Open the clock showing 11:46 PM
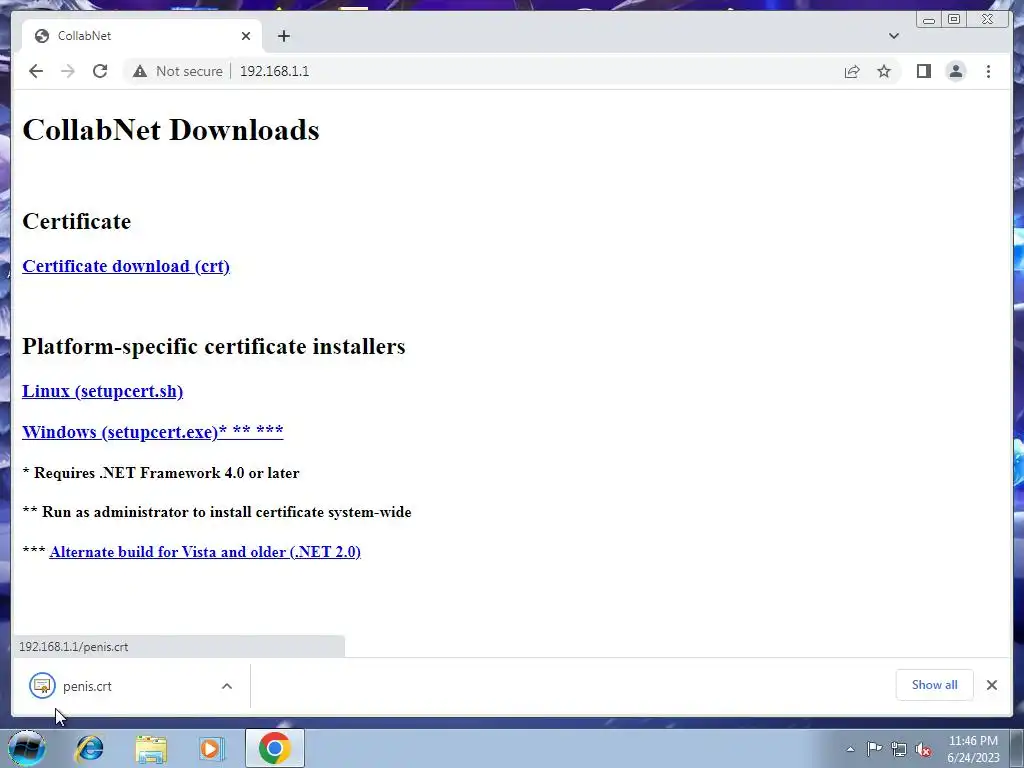This screenshot has width=1024, height=768. coord(973,749)
